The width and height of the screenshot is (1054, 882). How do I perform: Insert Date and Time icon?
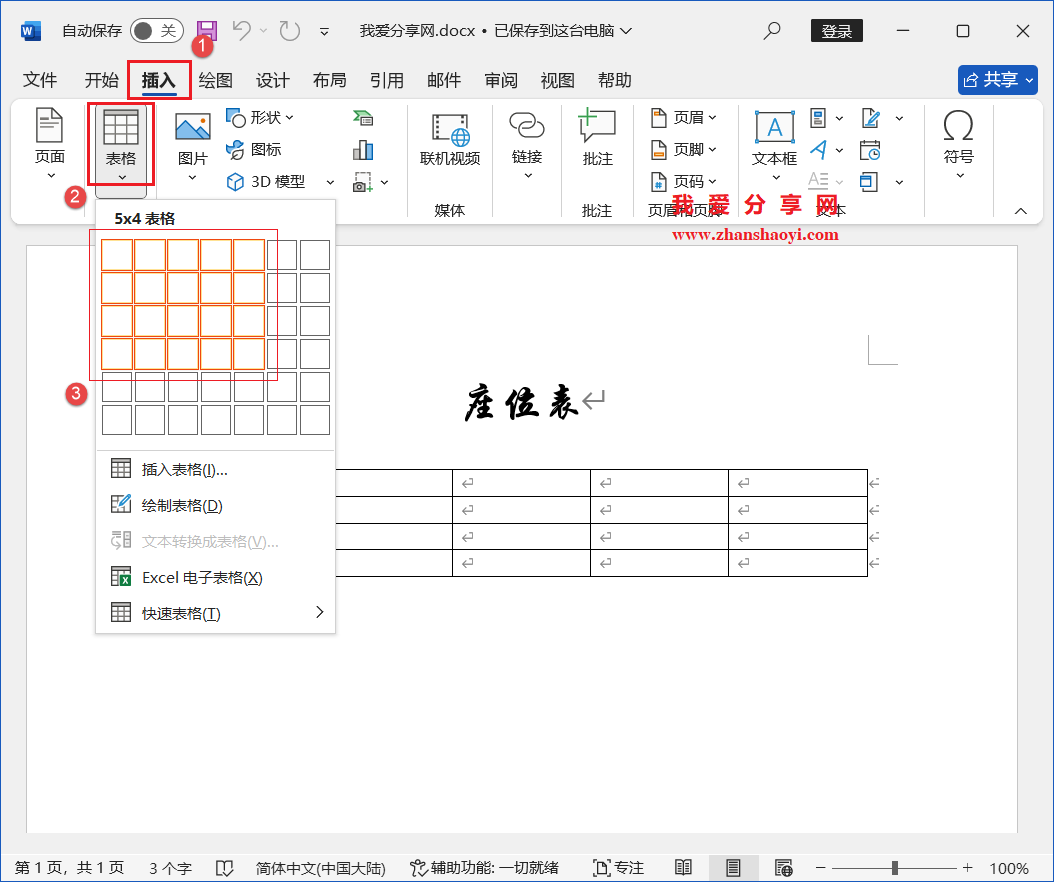click(x=870, y=150)
